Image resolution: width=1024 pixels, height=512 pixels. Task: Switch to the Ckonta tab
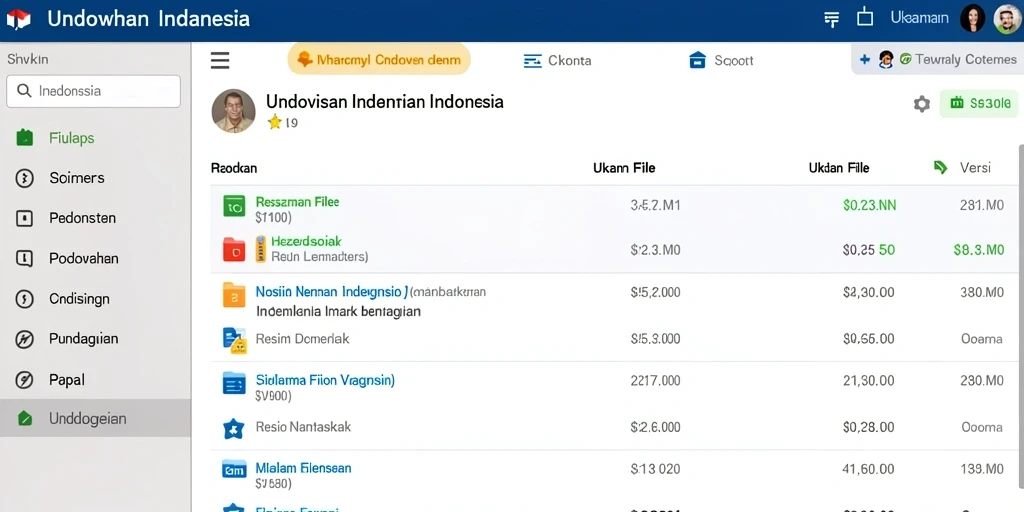coord(558,61)
